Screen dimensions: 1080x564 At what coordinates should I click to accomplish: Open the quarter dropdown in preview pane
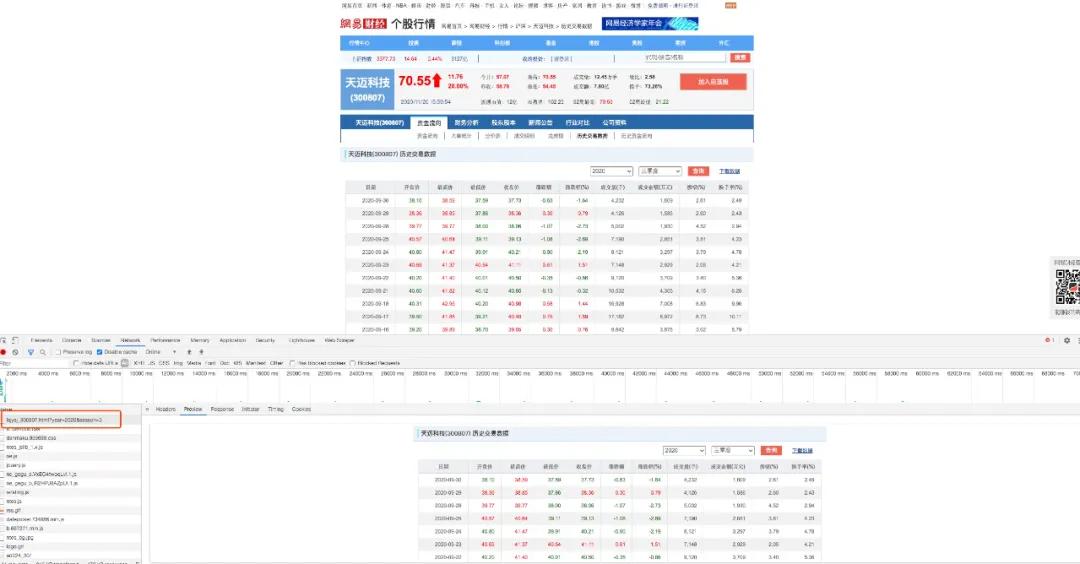(733, 450)
